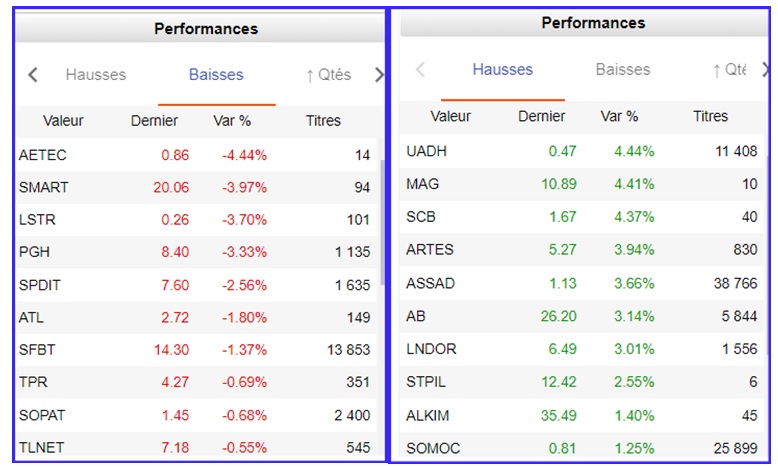Click the Valeur column header in the left panel
This screenshot has height=468, width=778.
pyautogui.click(x=63, y=121)
